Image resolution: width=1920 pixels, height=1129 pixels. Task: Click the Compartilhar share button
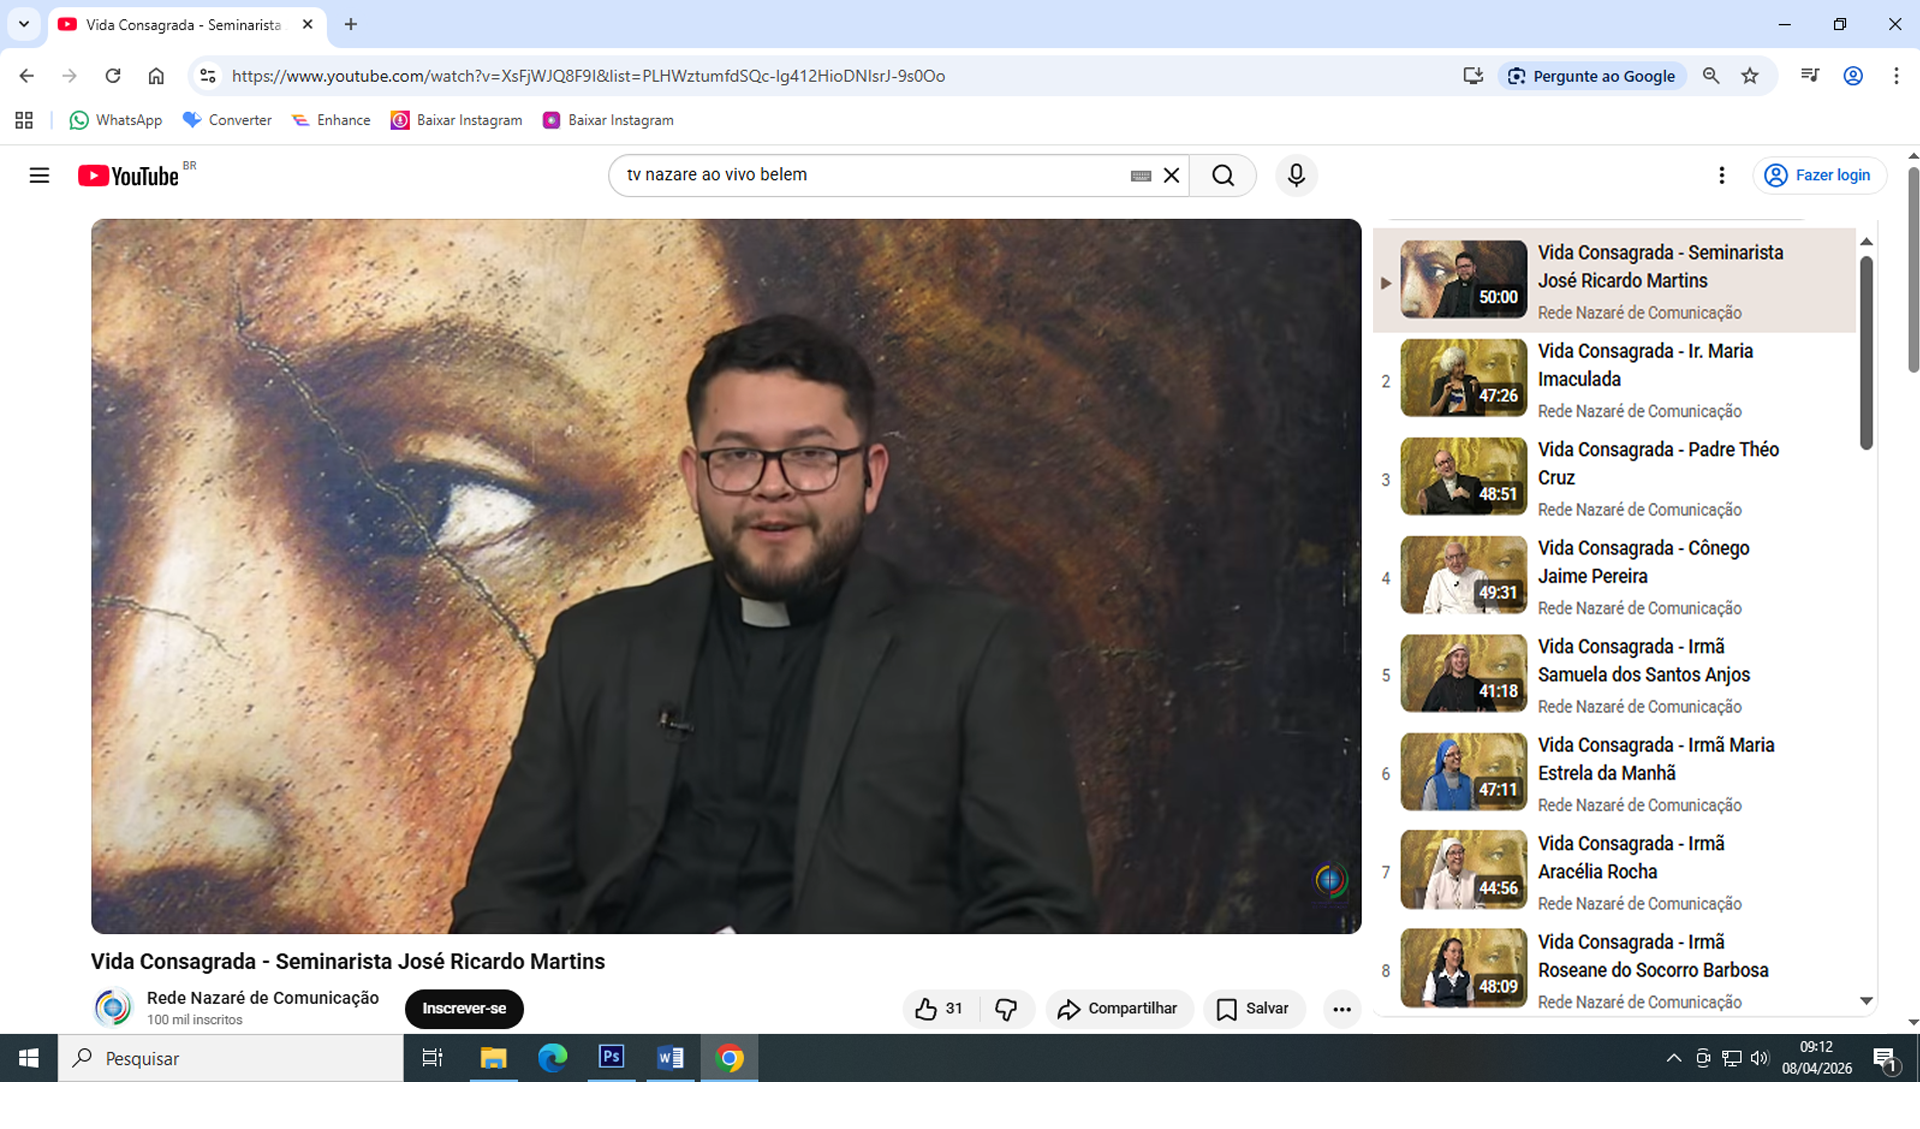(1118, 1009)
